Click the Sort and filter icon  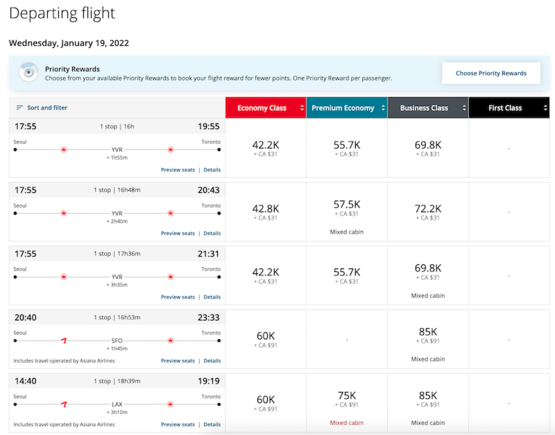(20, 108)
